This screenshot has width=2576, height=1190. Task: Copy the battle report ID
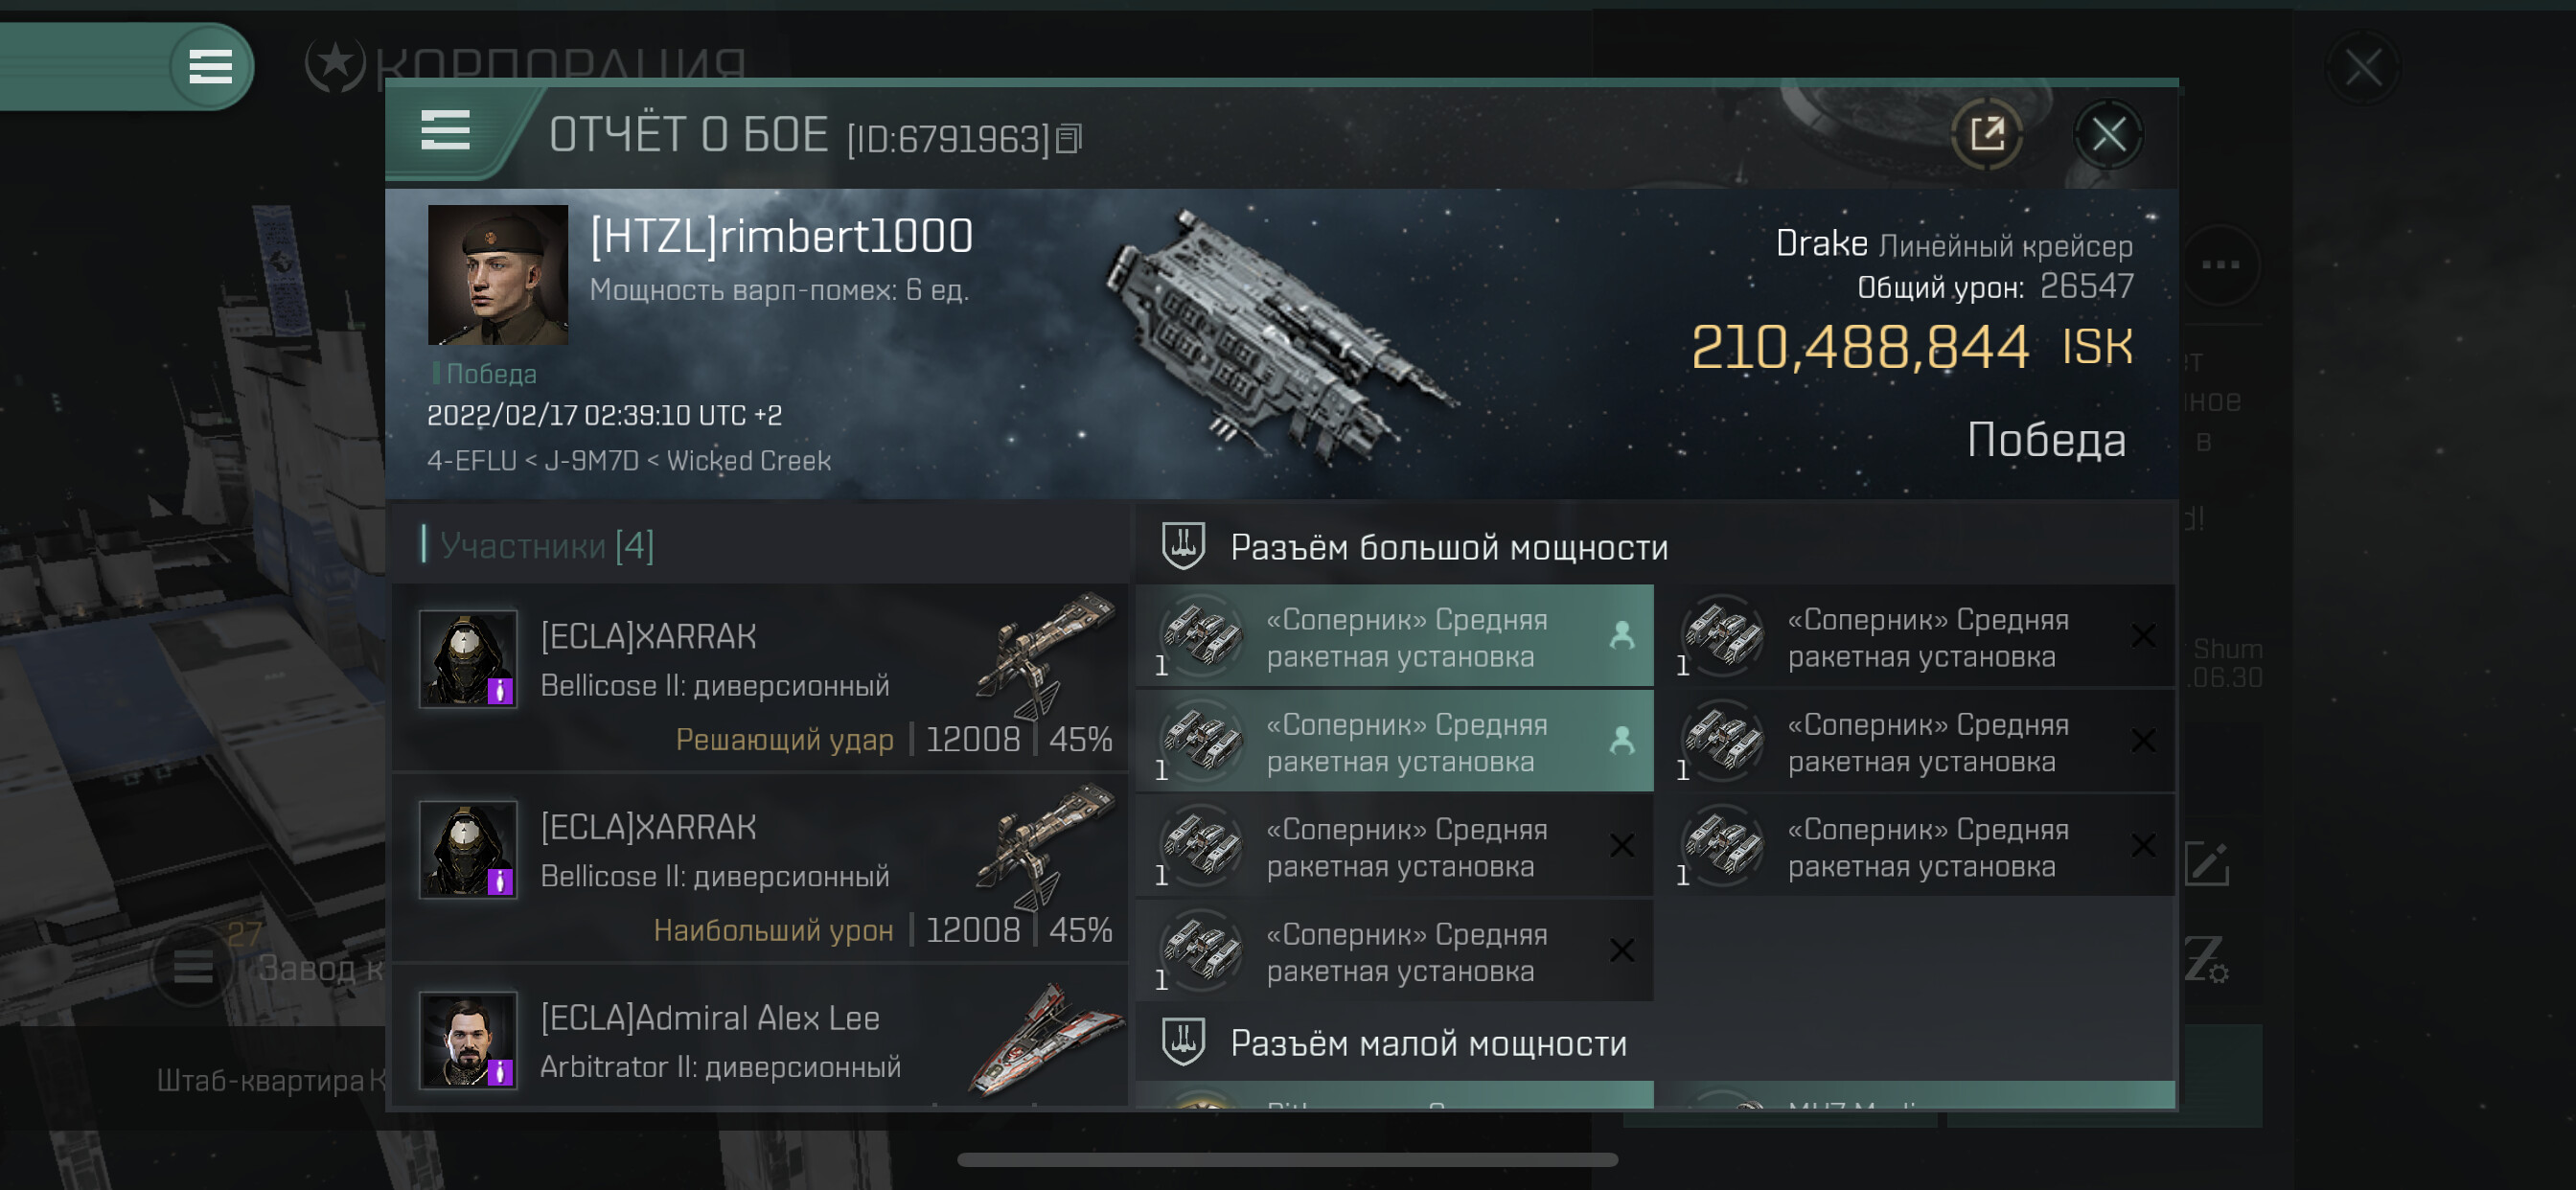[1069, 139]
